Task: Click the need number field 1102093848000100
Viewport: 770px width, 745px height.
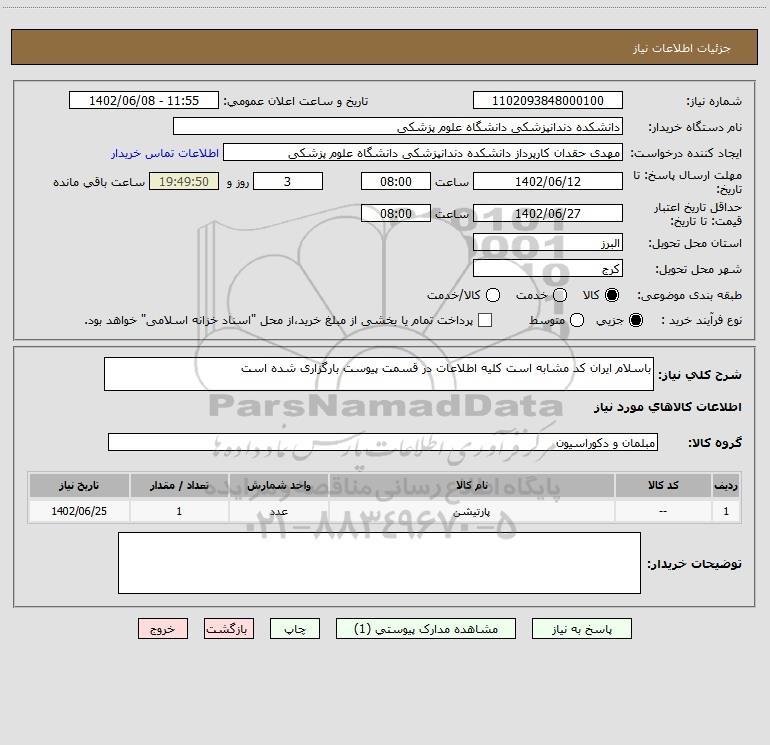Action: 548,101
